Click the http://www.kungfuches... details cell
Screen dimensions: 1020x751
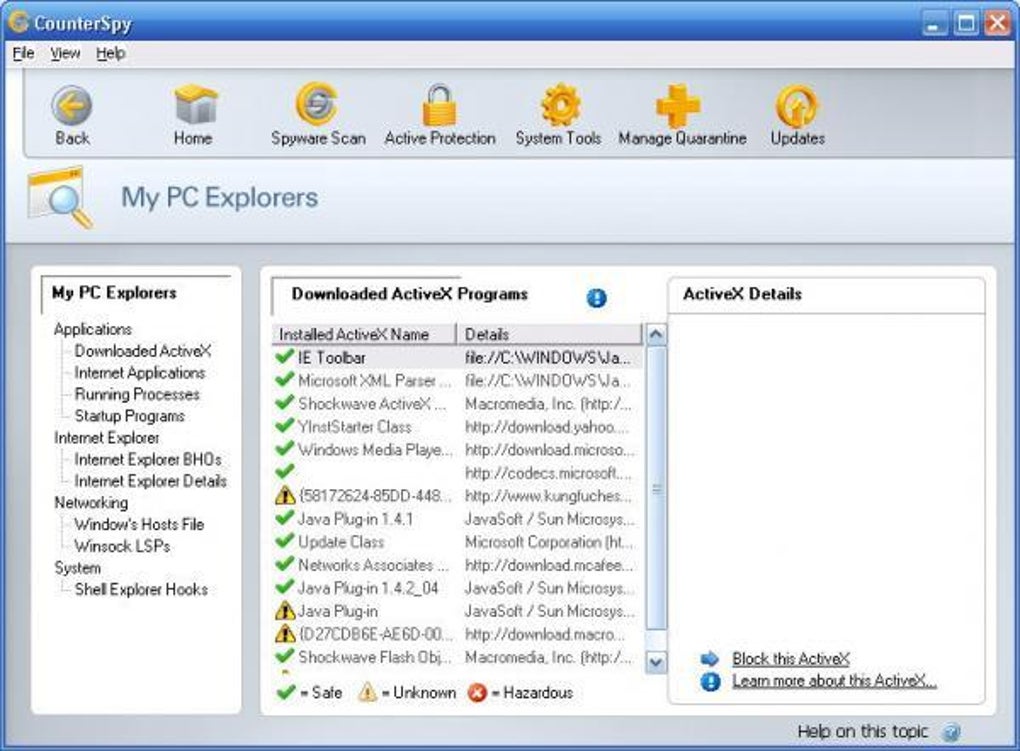[548, 496]
